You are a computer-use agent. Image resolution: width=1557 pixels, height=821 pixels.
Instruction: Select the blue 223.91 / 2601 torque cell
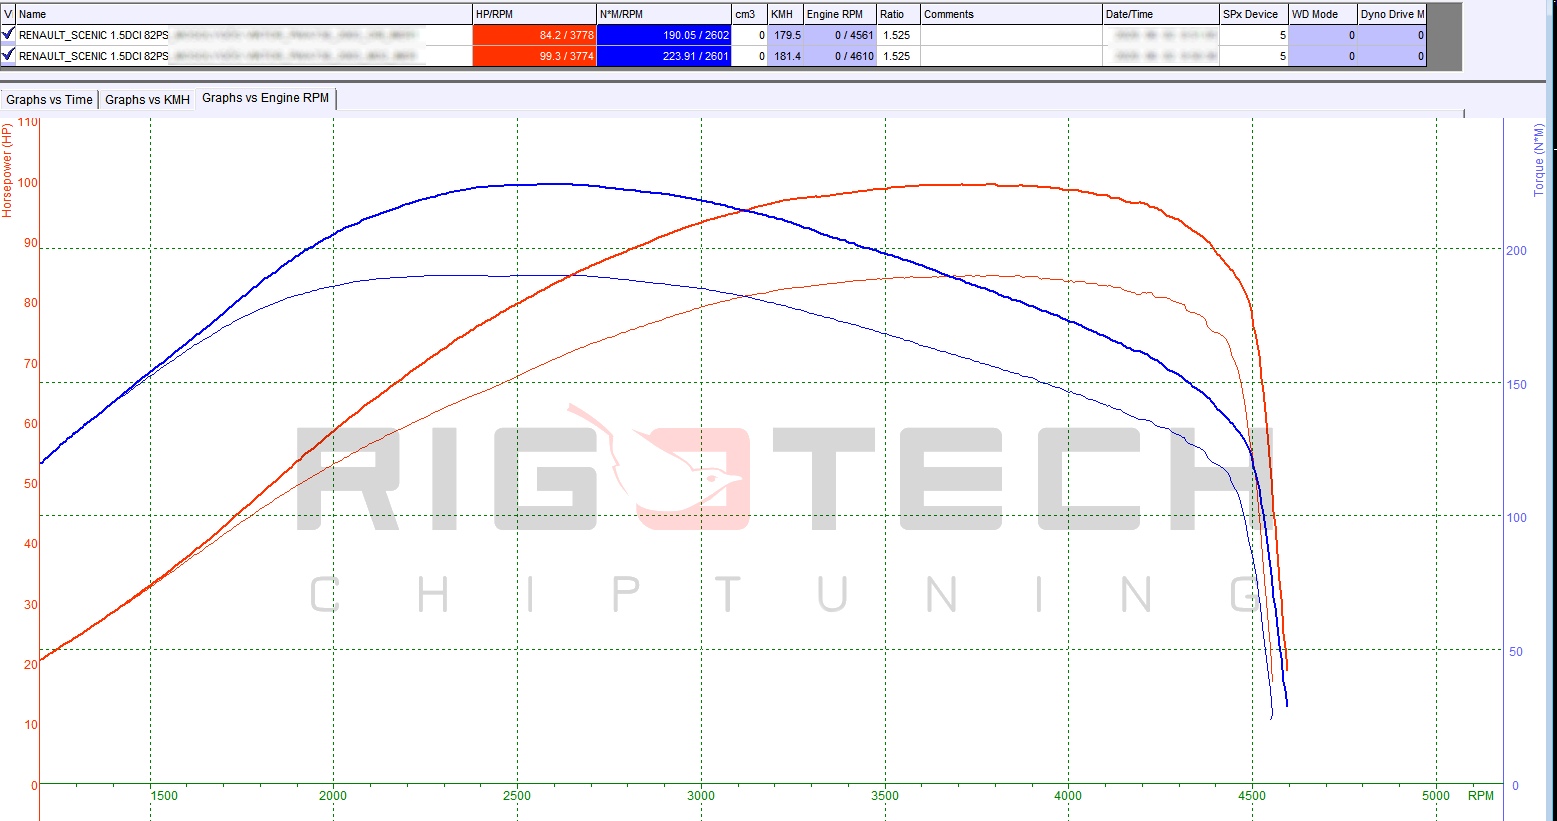coord(664,56)
